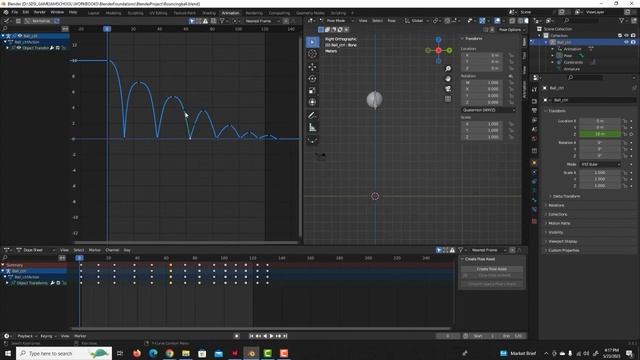Open the Pose Mode dropdown

click(336, 20)
